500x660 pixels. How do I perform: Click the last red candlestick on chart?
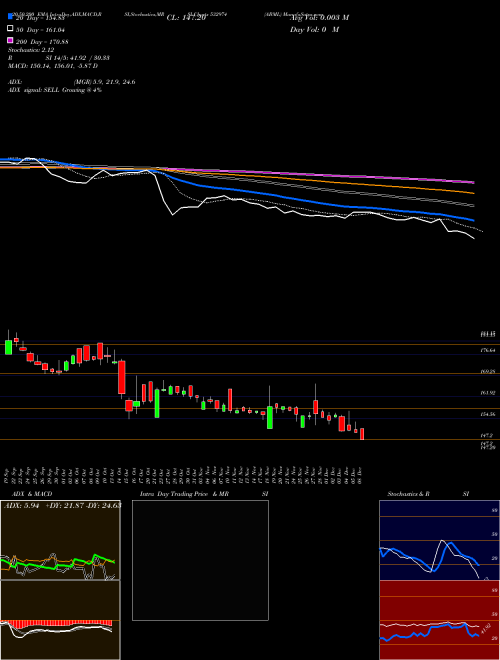pyautogui.click(x=362, y=434)
